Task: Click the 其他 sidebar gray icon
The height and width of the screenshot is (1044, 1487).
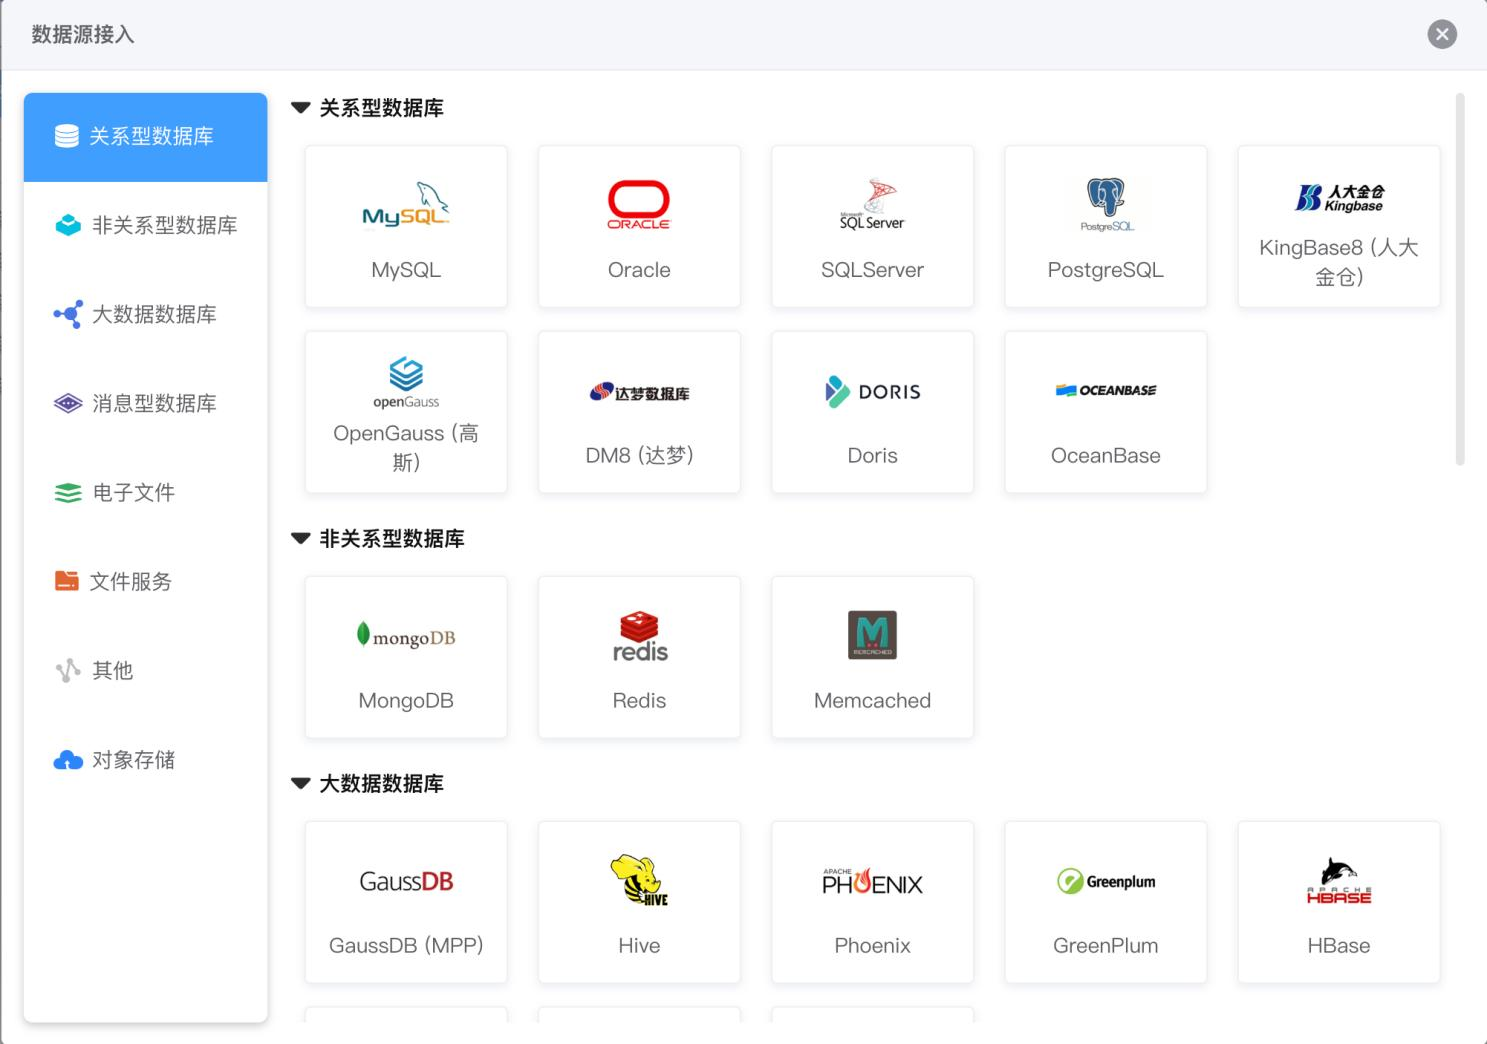Action: 68,670
